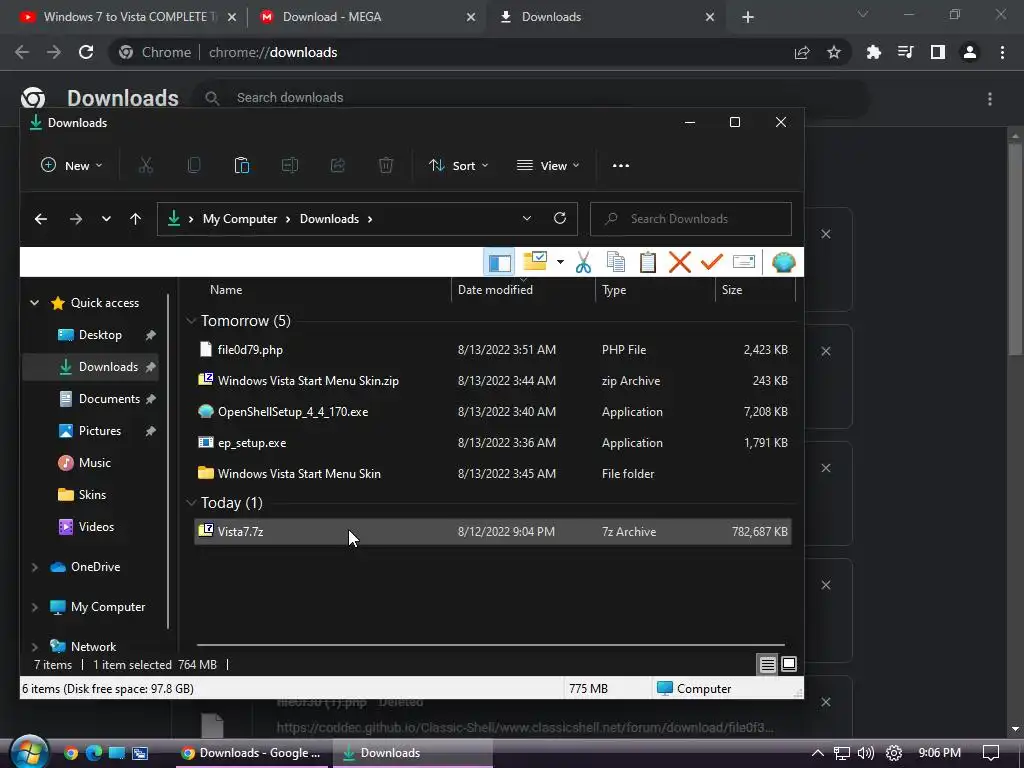The width and height of the screenshot is (1024, 768).
Task: Bookmark this page with star icon
Action: point(834,52)
